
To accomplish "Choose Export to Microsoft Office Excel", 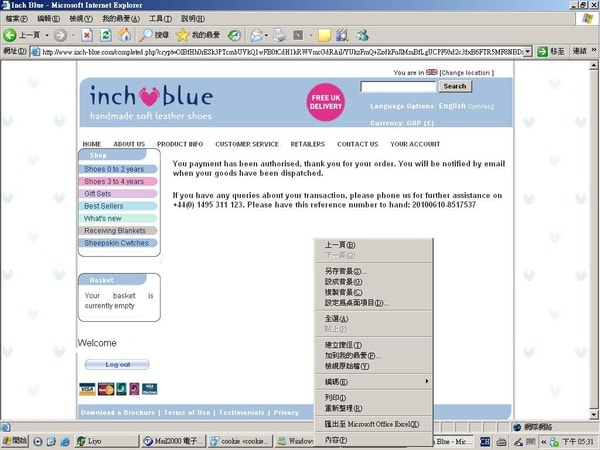I will [x=374, y=424].
